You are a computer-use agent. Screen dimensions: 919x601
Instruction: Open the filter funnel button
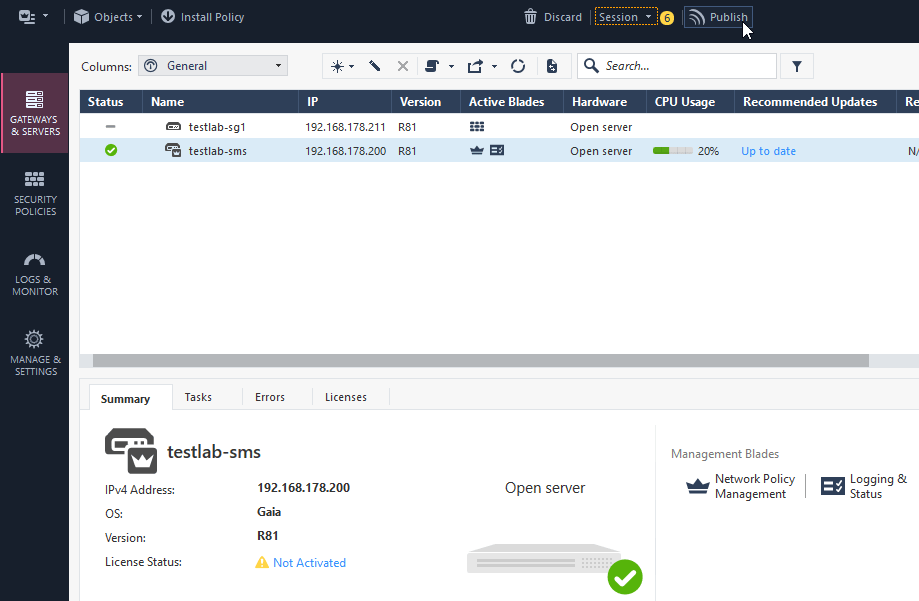point(797,66)
